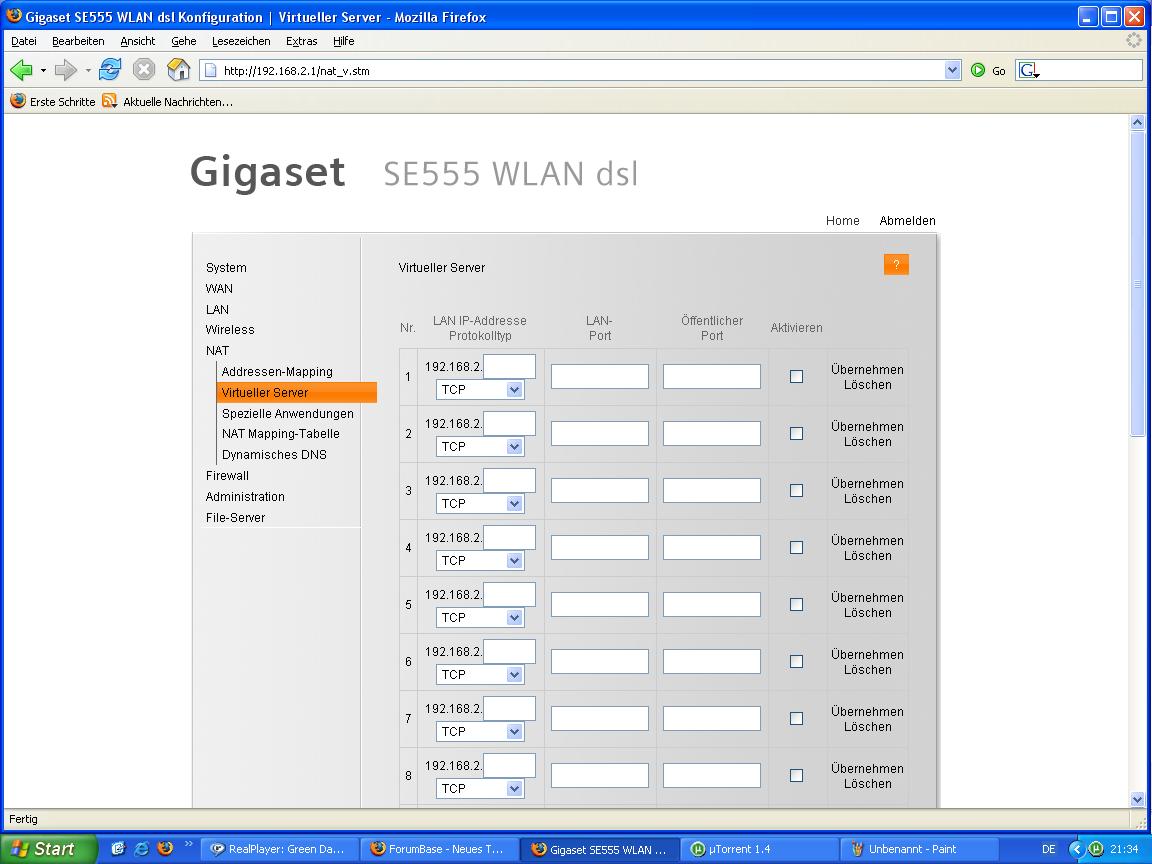
Task: Click the page icon in the address bar
Action: pyautogui.click(x=211, y=71)
